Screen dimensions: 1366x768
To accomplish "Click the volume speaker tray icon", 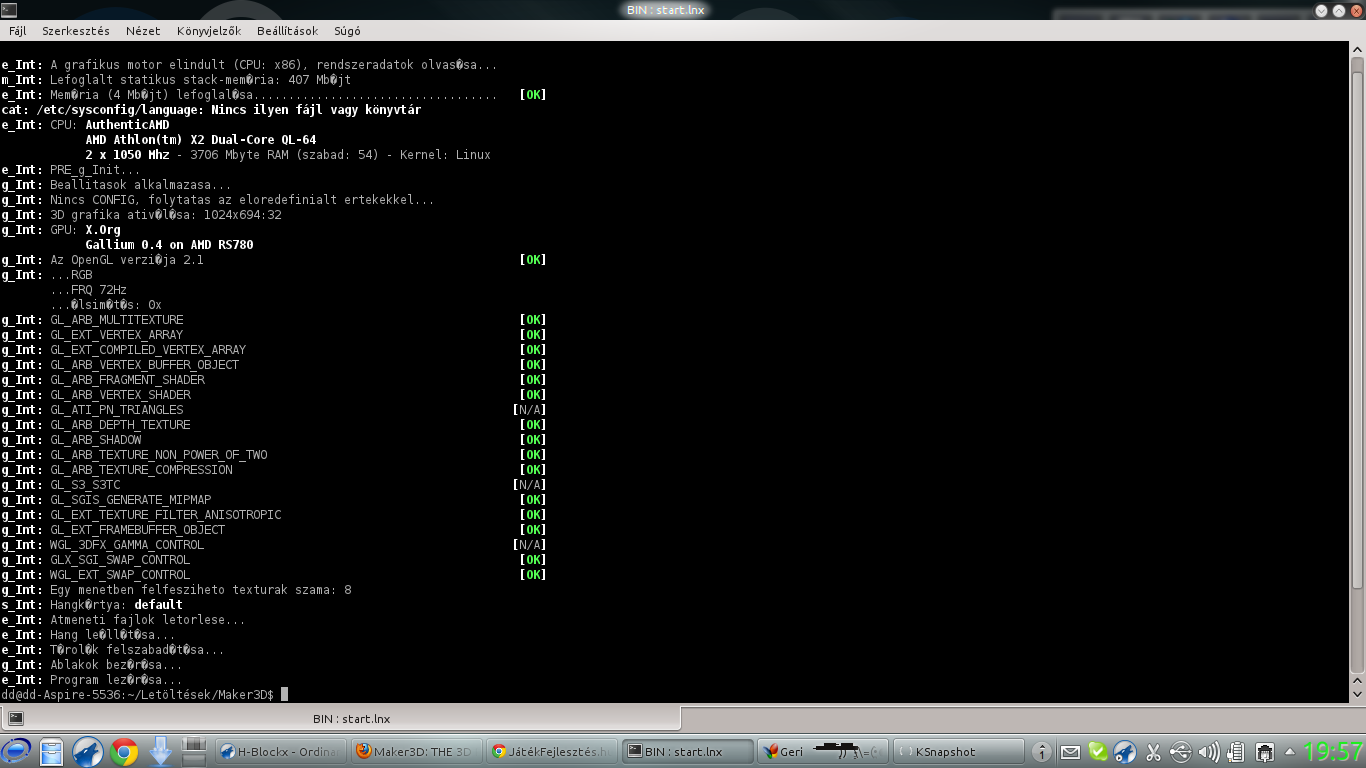I will [x=1208, y=752].
